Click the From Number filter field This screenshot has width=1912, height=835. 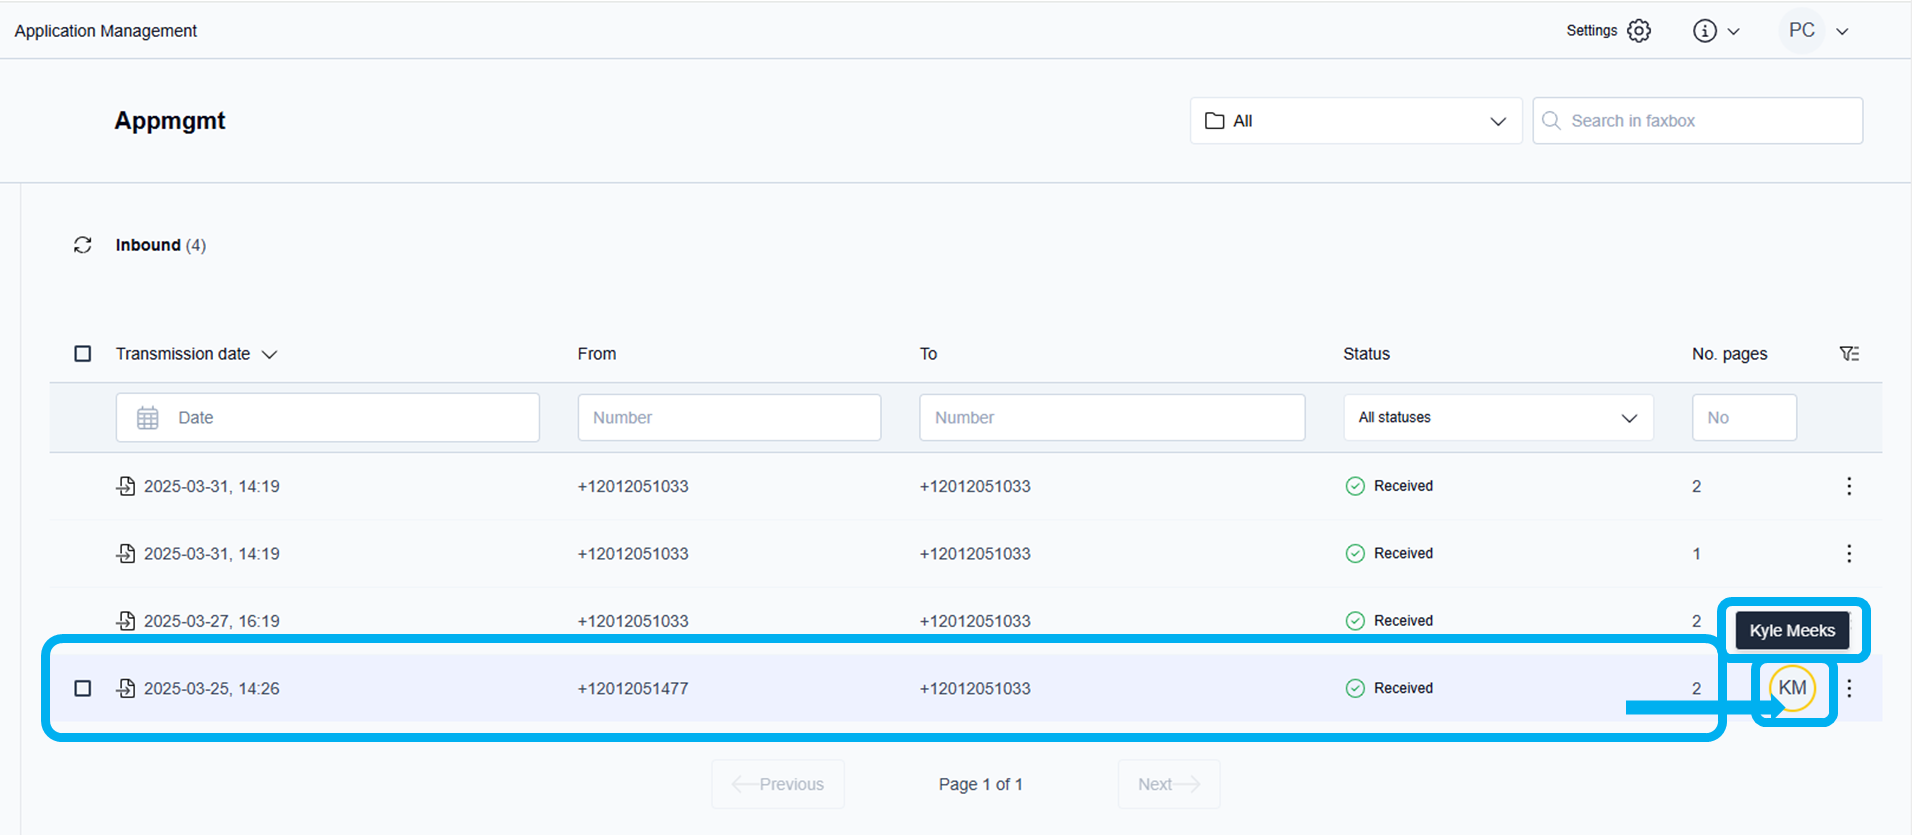pos(729,418)
